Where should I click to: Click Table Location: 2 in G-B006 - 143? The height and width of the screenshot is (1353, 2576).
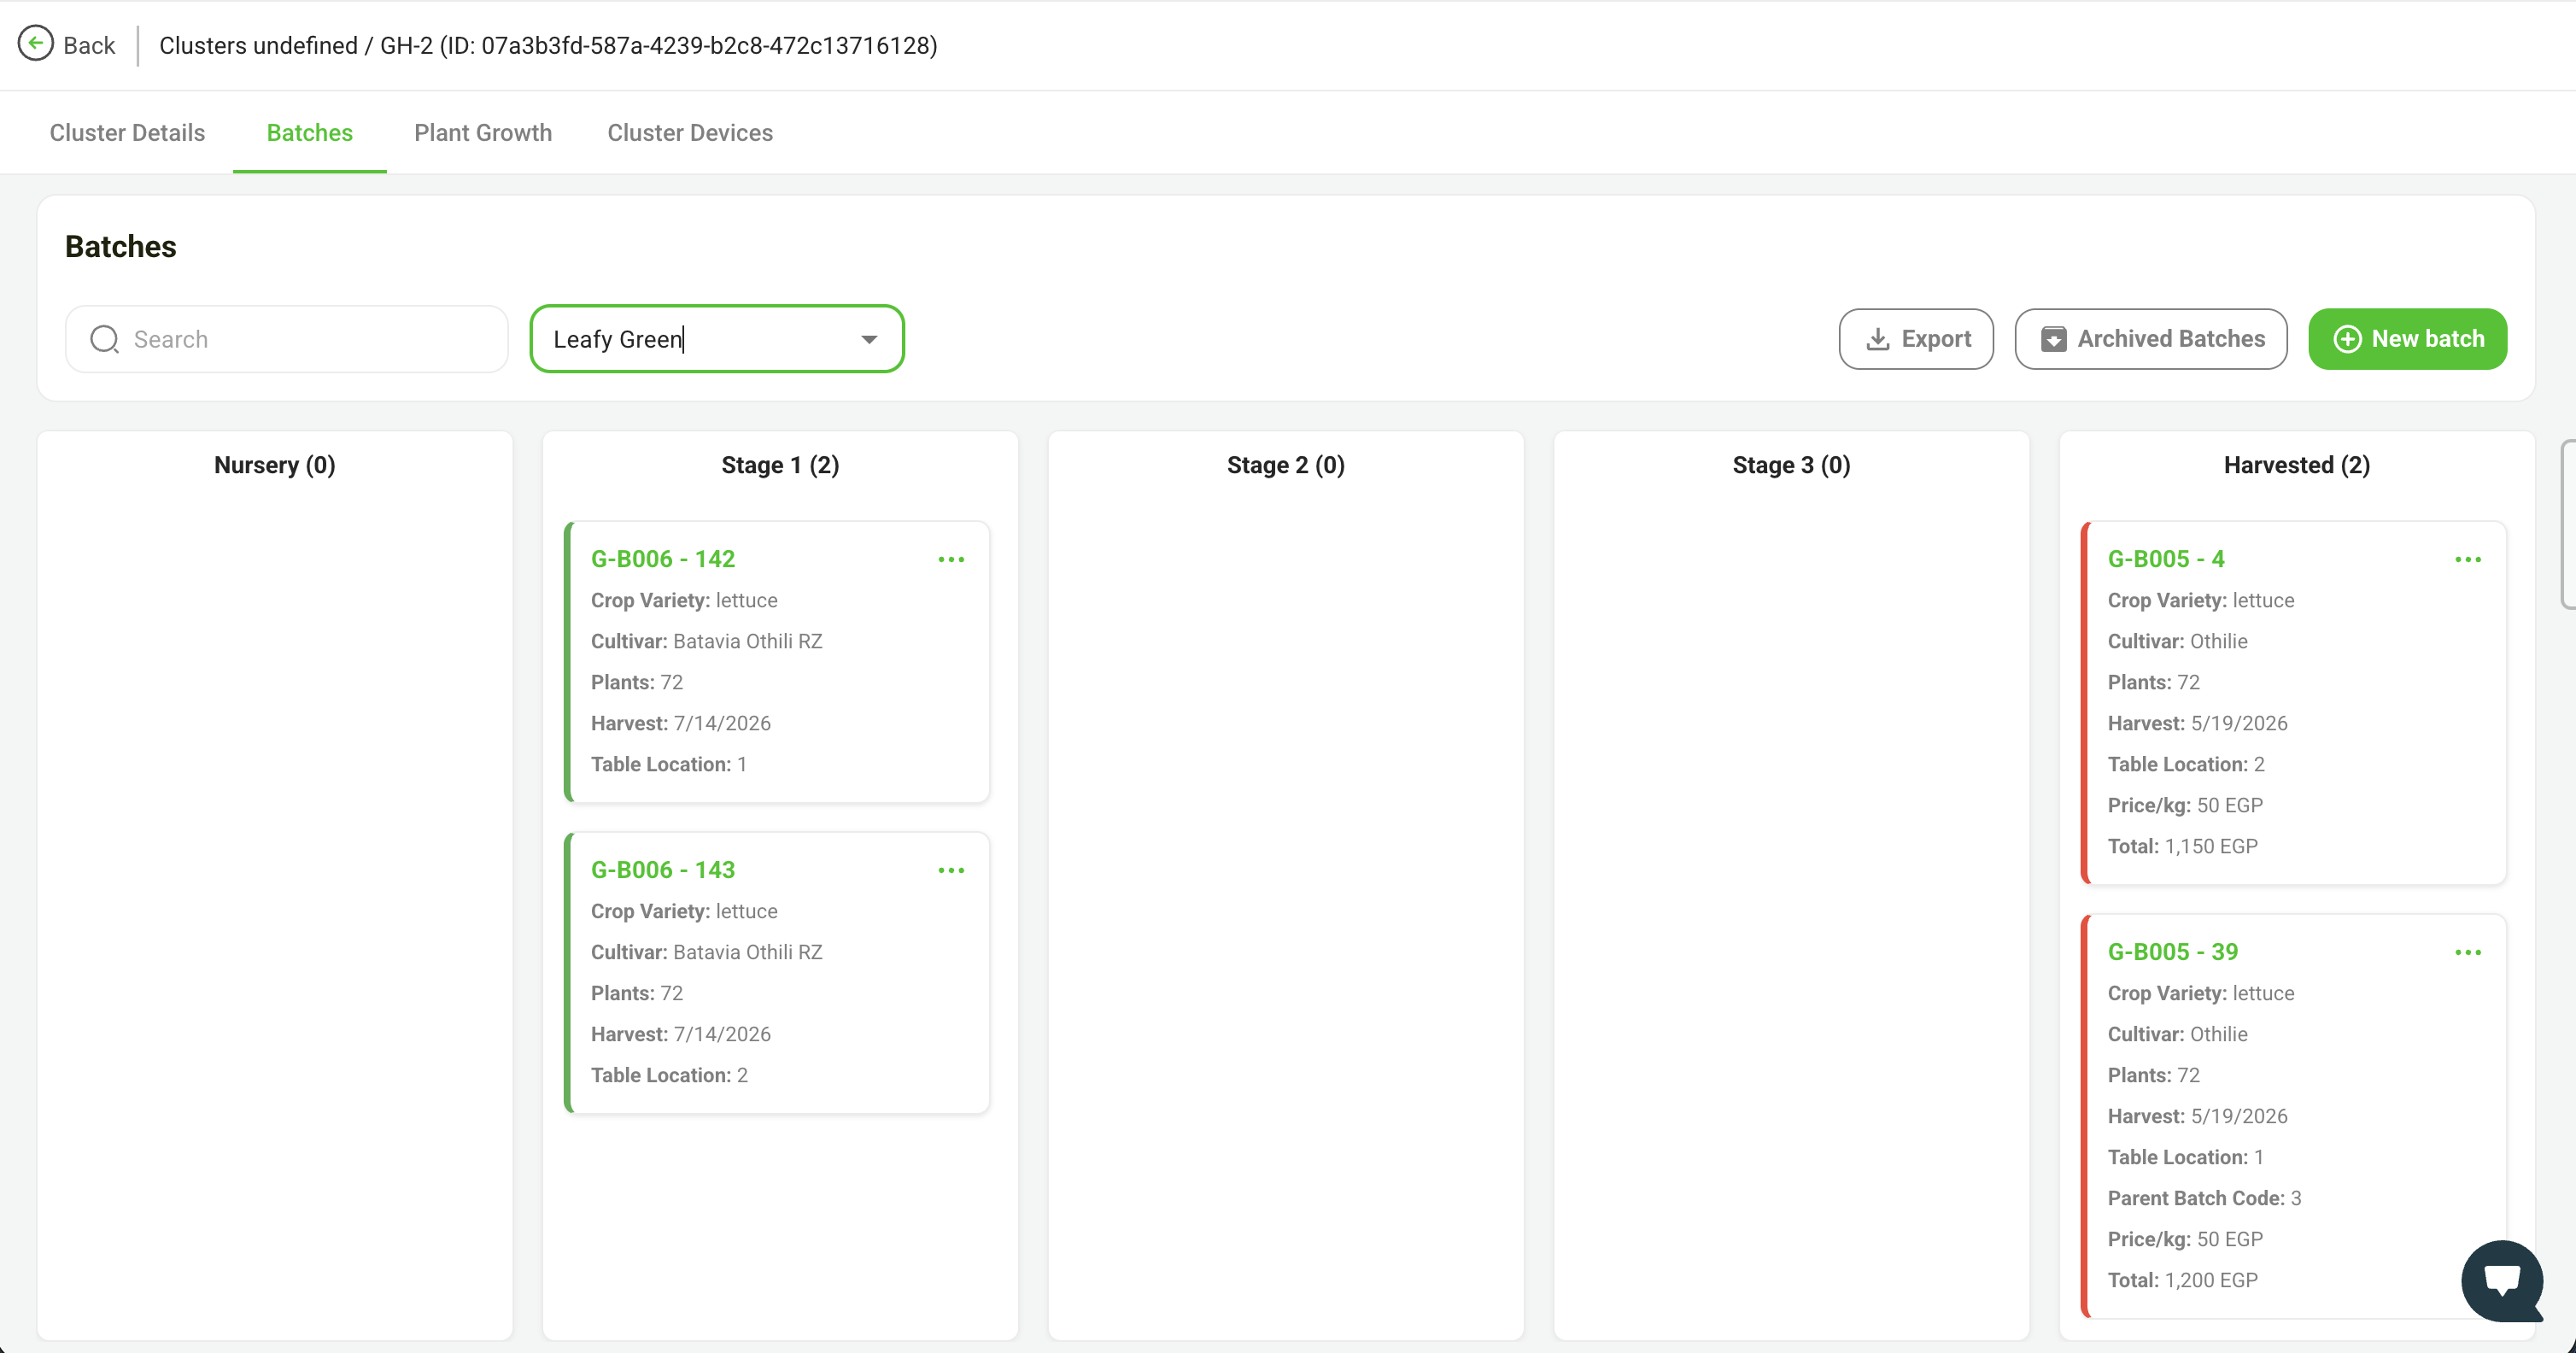[670, 1075]
